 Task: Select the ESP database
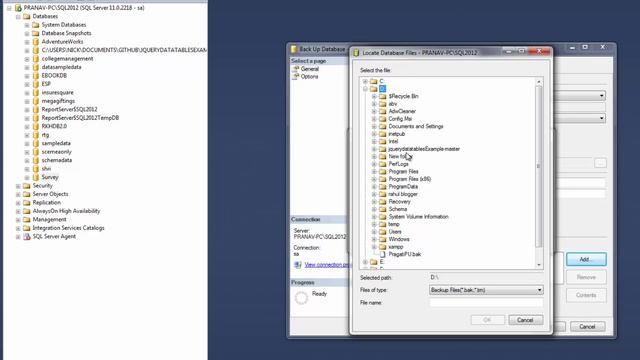tap(46, 84)
